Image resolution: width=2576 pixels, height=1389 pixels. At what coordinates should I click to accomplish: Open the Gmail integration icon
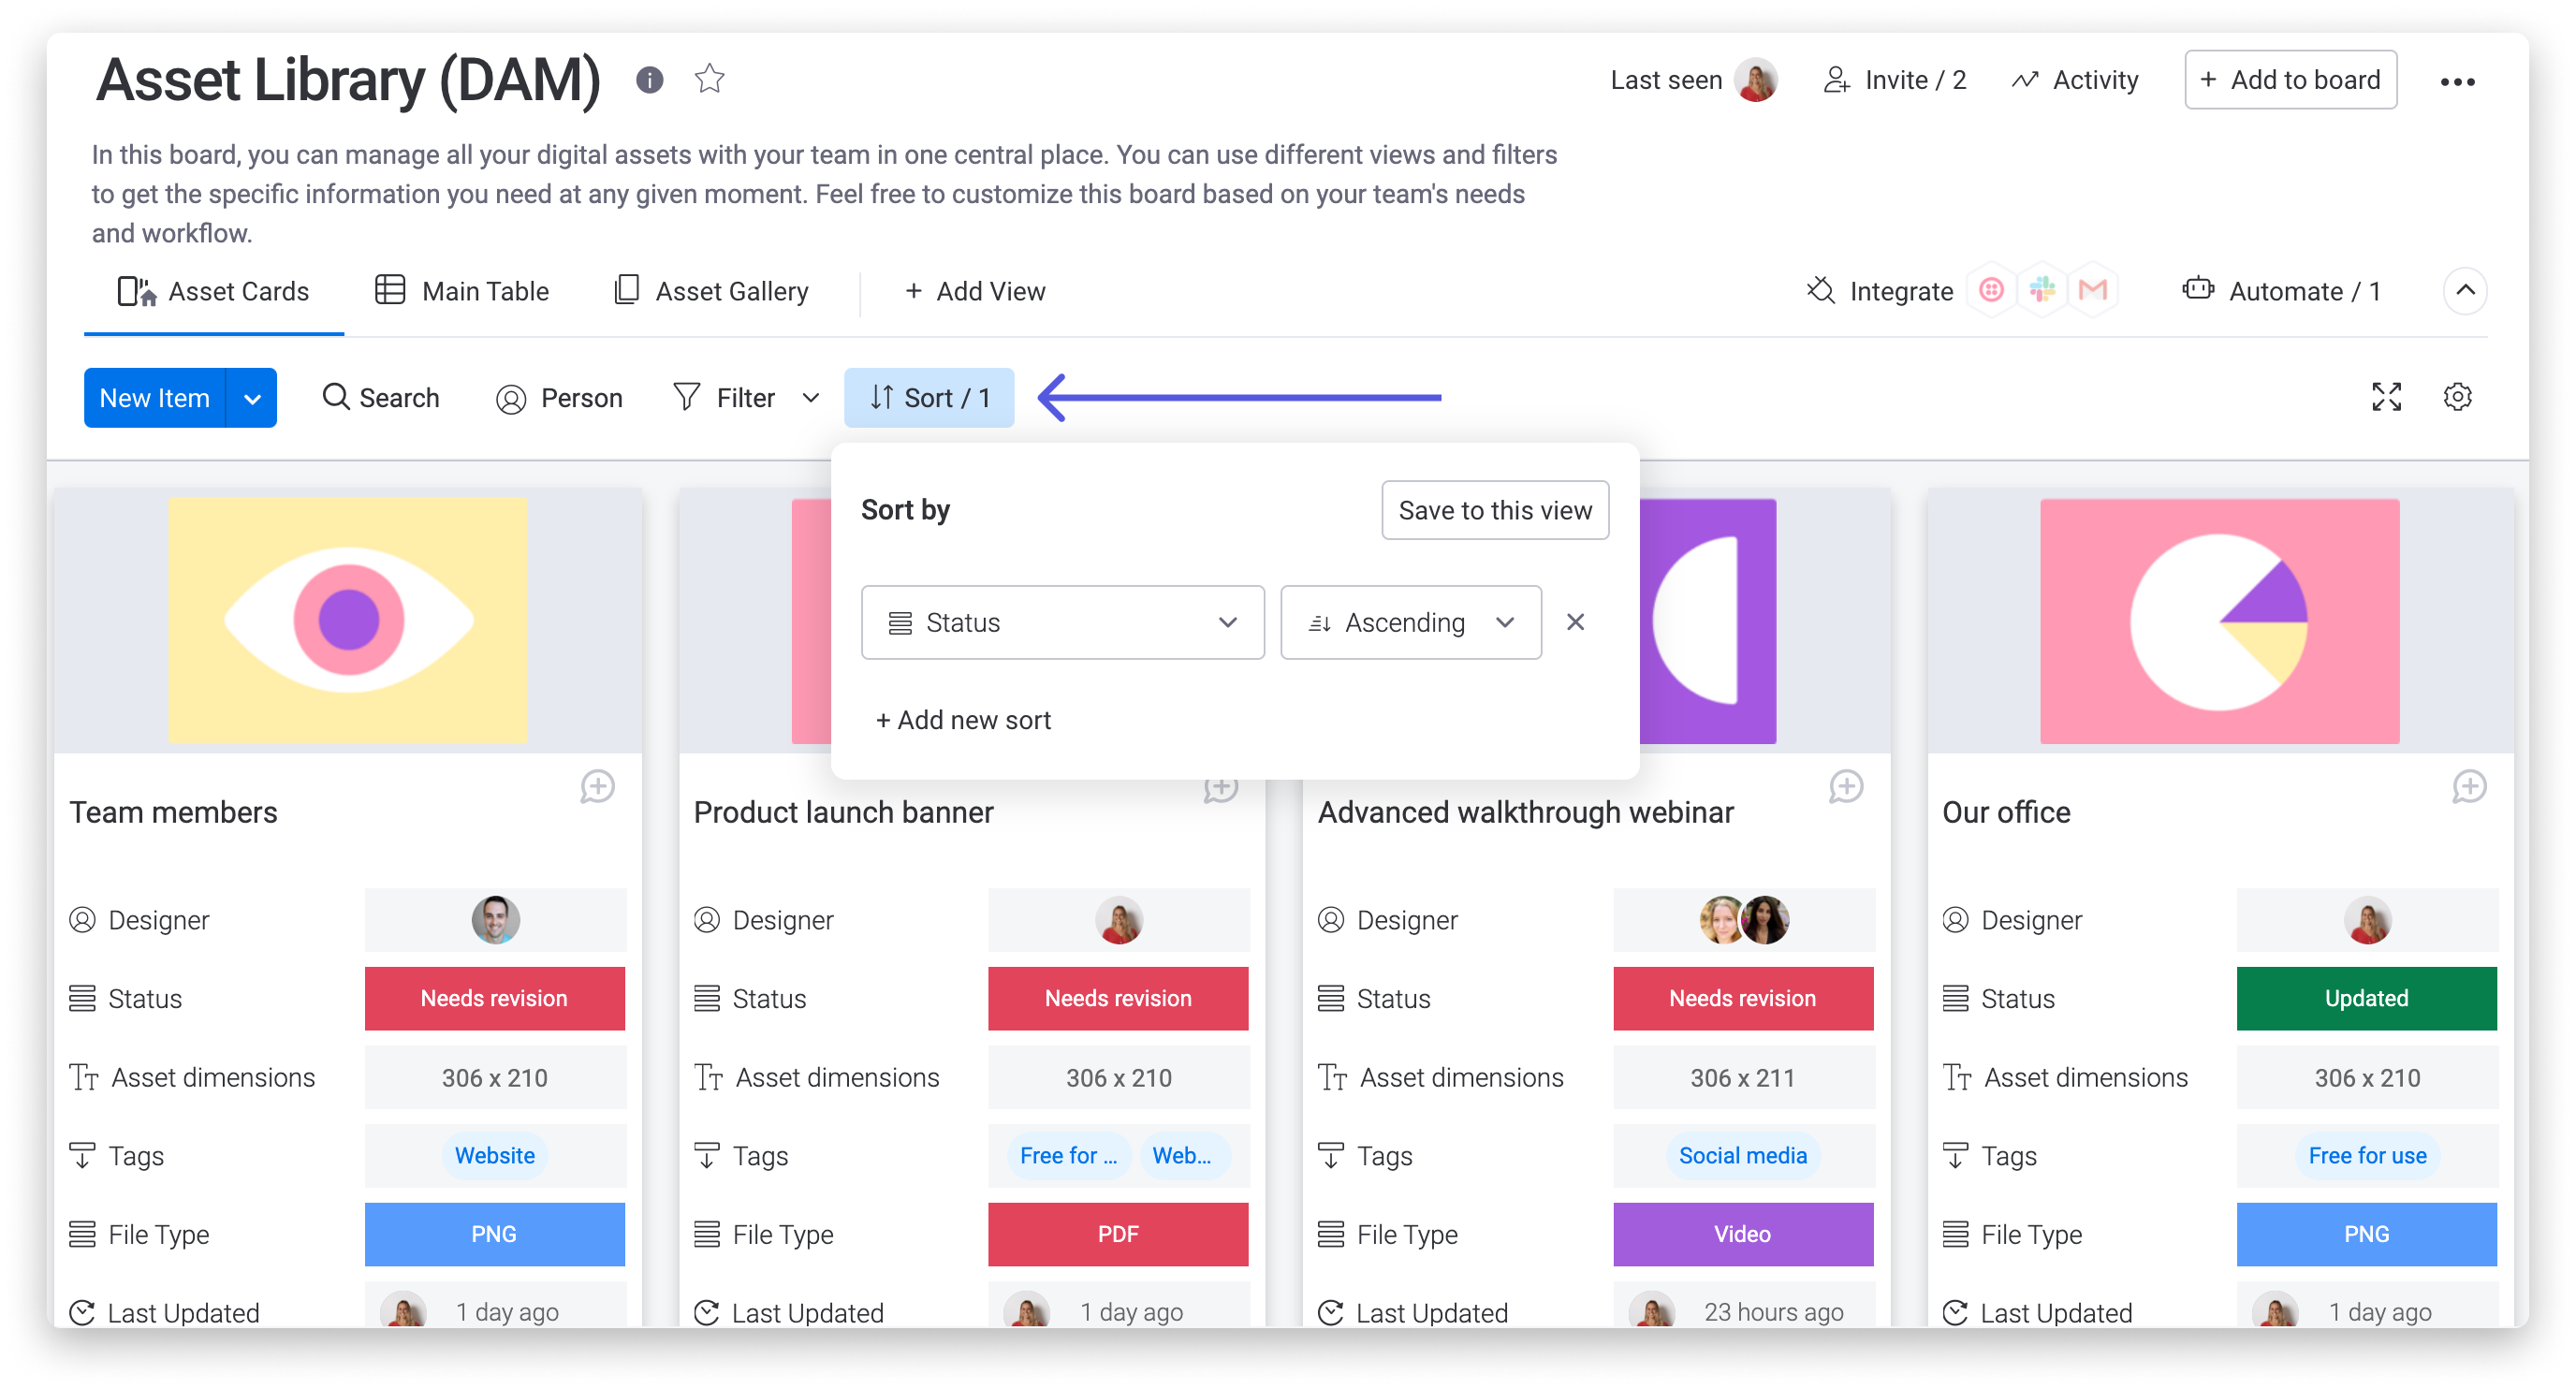tap(2093, 290)
